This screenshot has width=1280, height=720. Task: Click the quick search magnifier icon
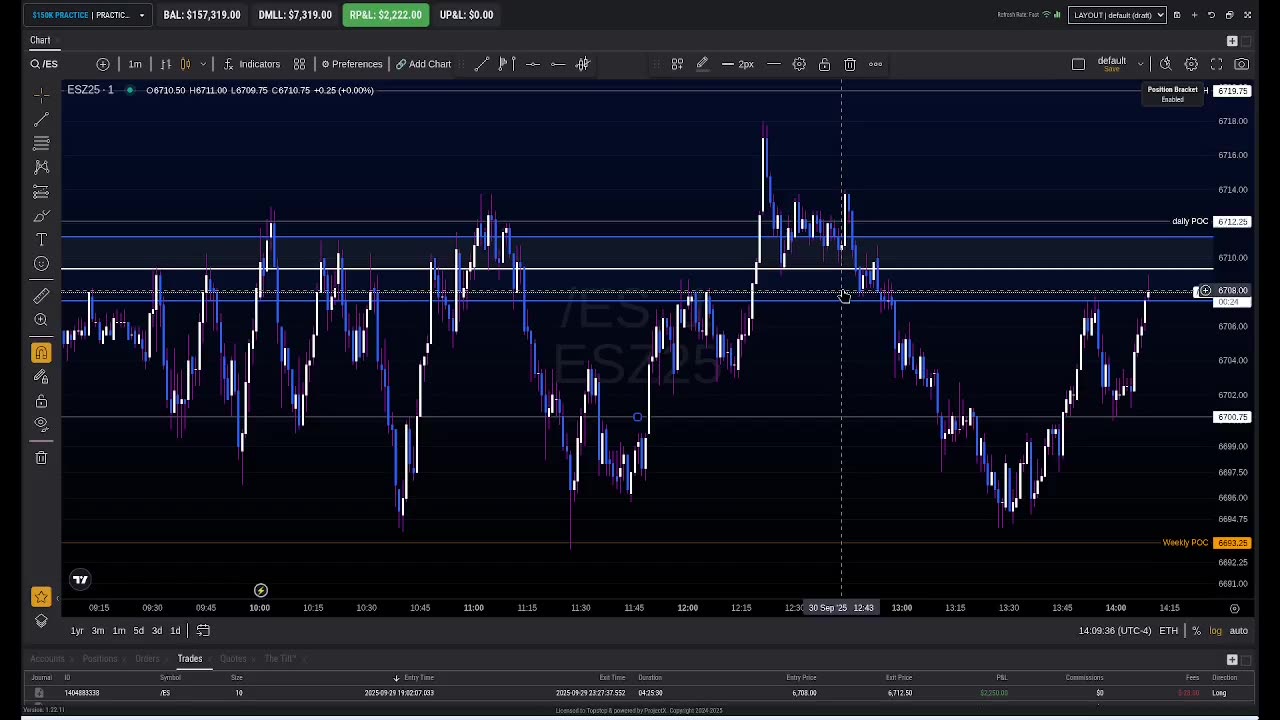(x=1166, y=64)
